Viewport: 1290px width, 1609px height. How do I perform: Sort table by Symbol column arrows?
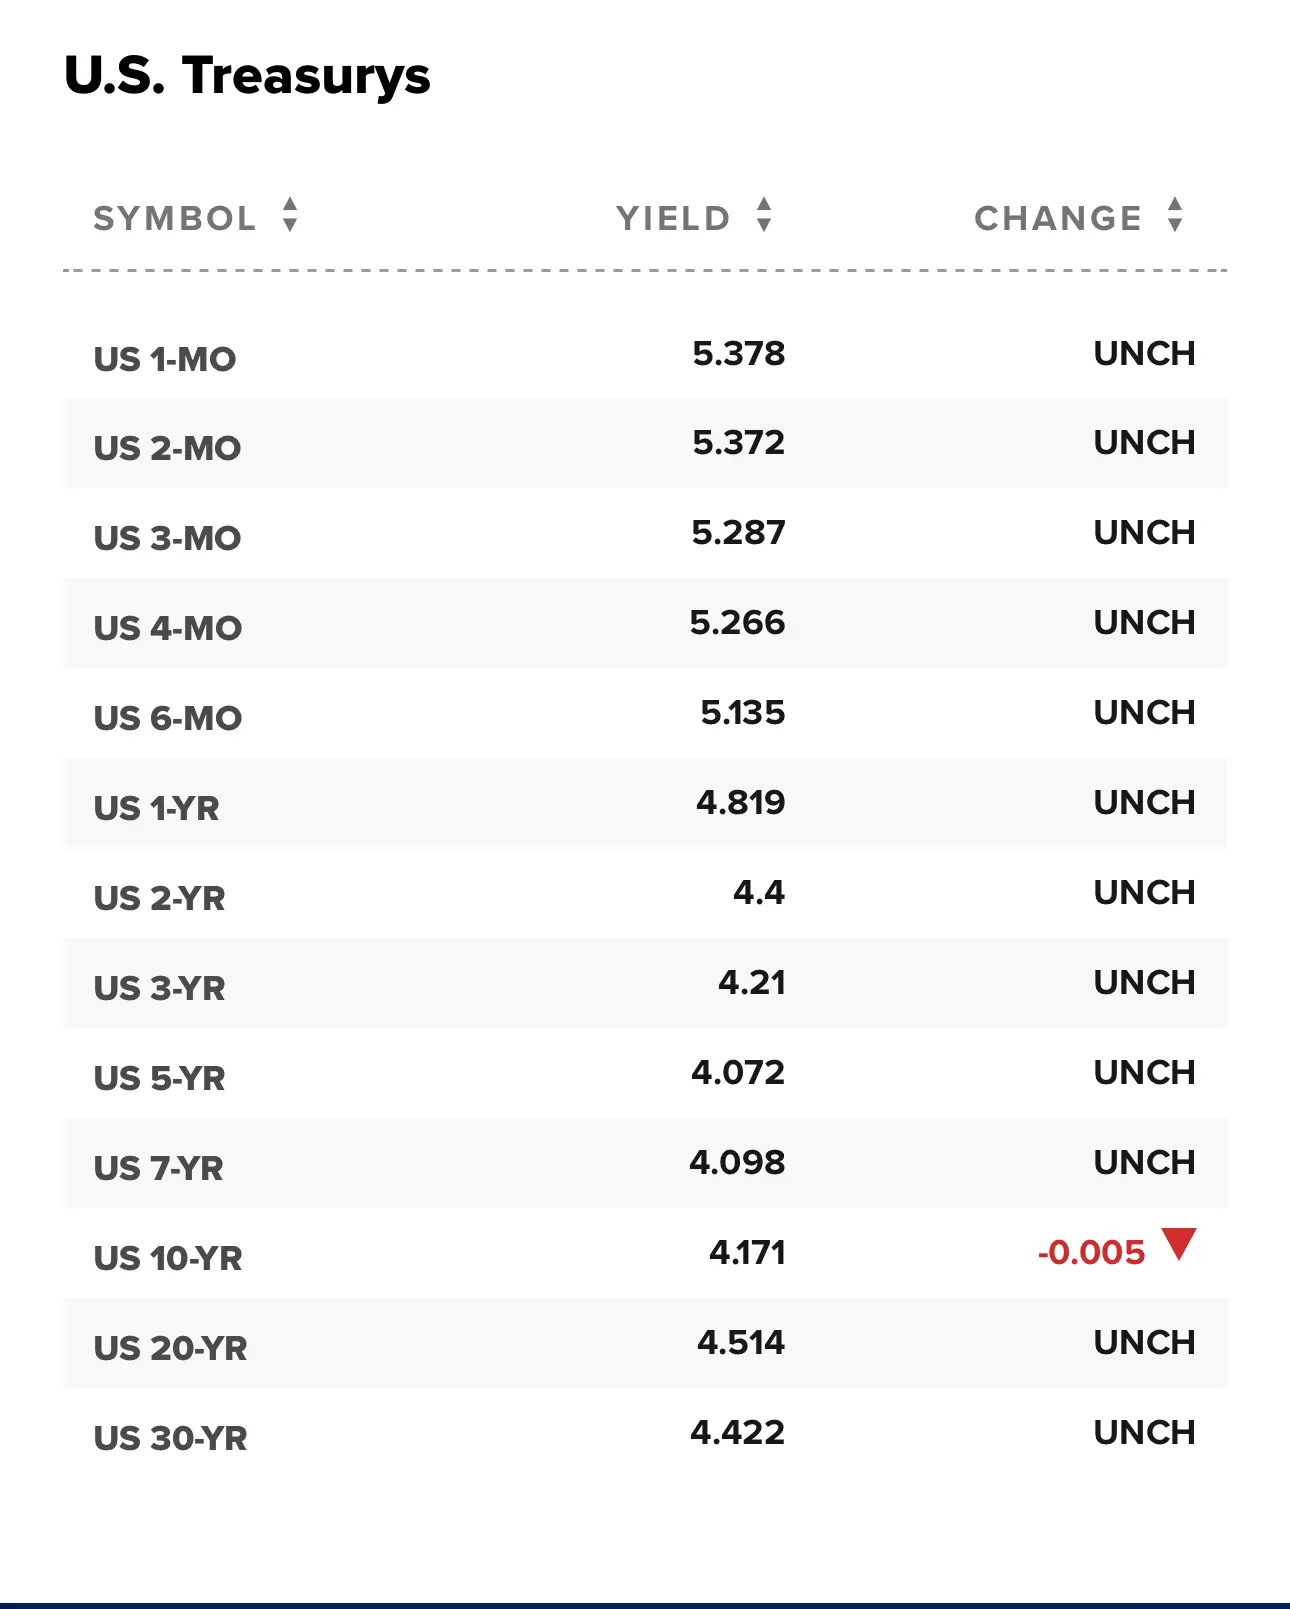pos(290,215)
